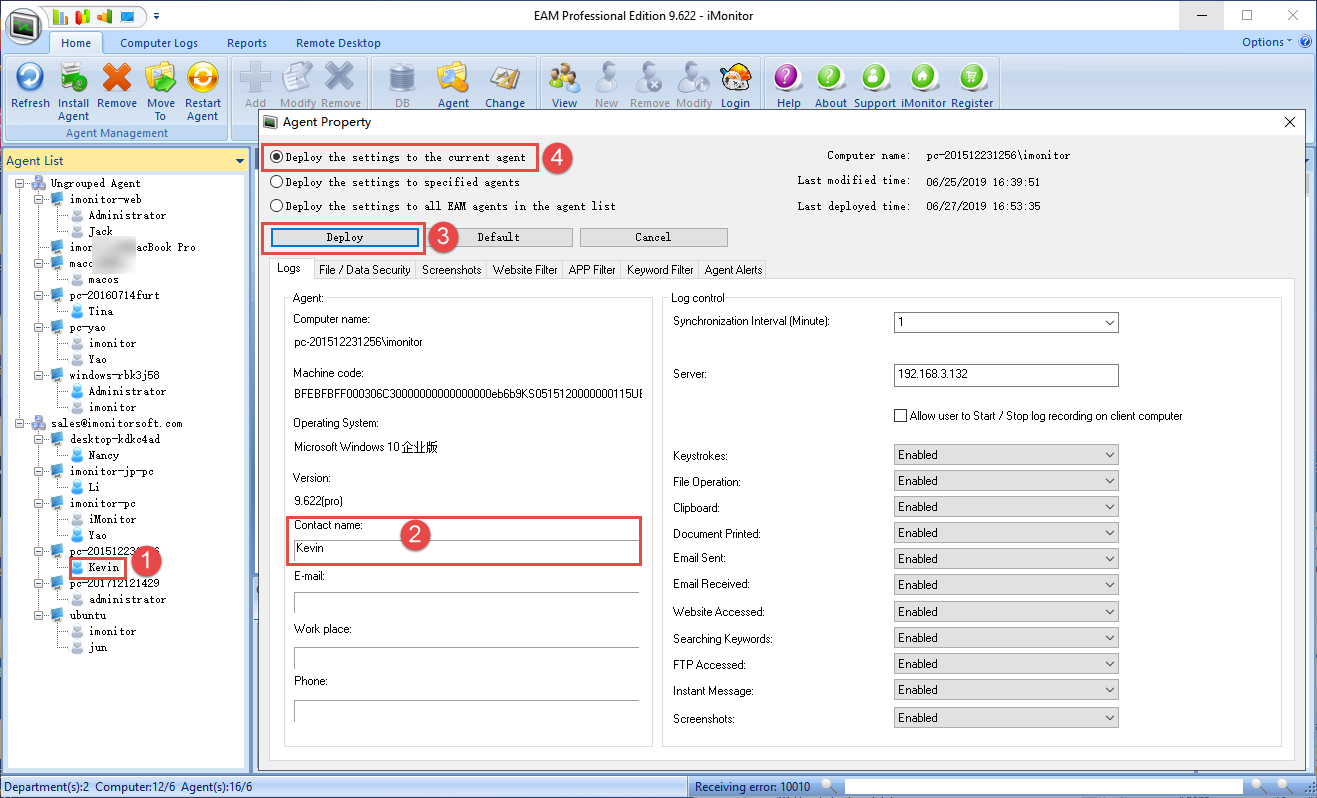The width and height of the screenshot is (1317, 798).
Task: Click the Agent folder icon in the ribbon
Action: point(453,78)
